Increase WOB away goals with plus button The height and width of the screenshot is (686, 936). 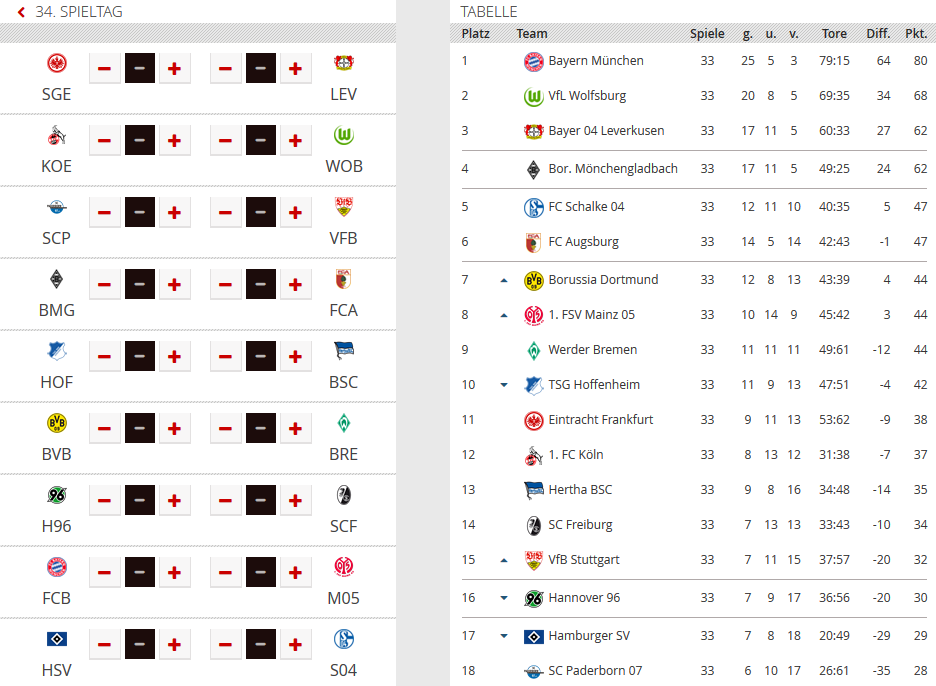pos(295,141)
